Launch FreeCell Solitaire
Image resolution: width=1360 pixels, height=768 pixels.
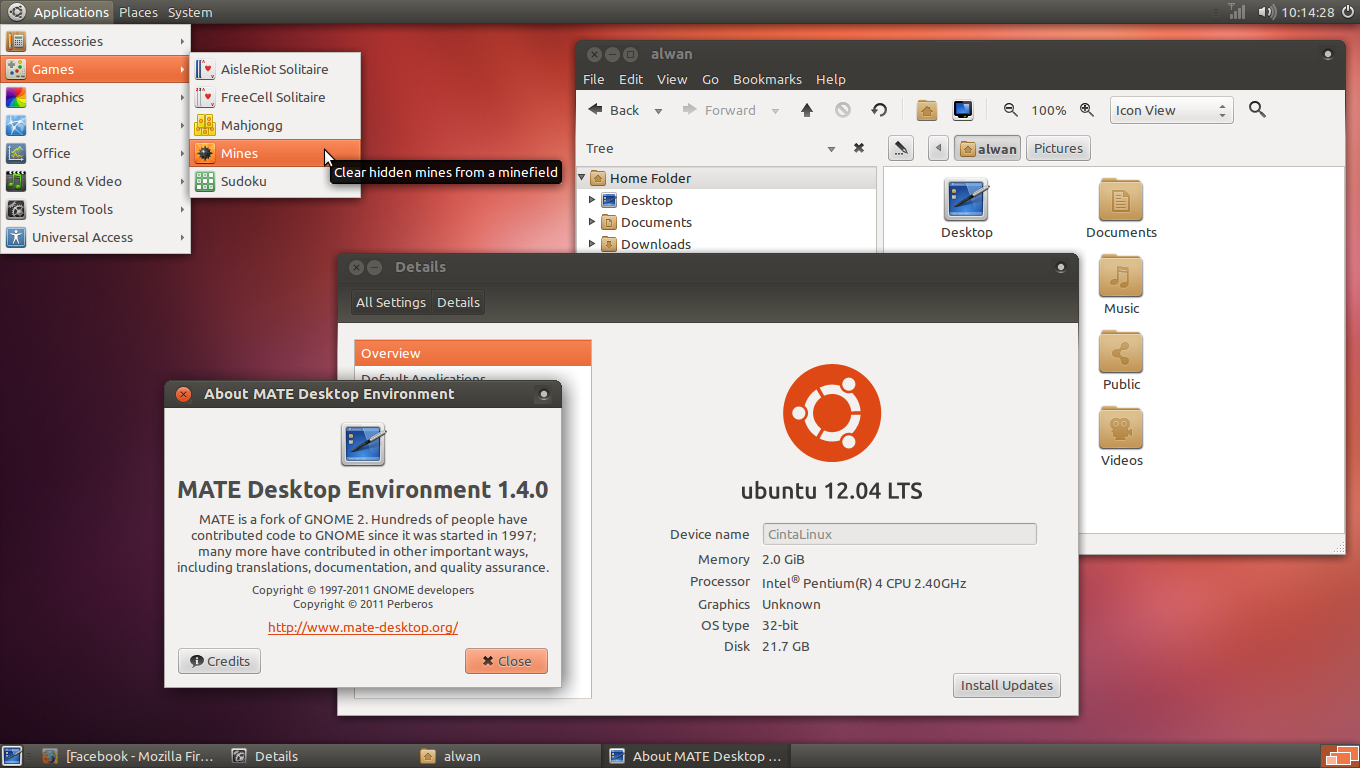coord(275,97)
